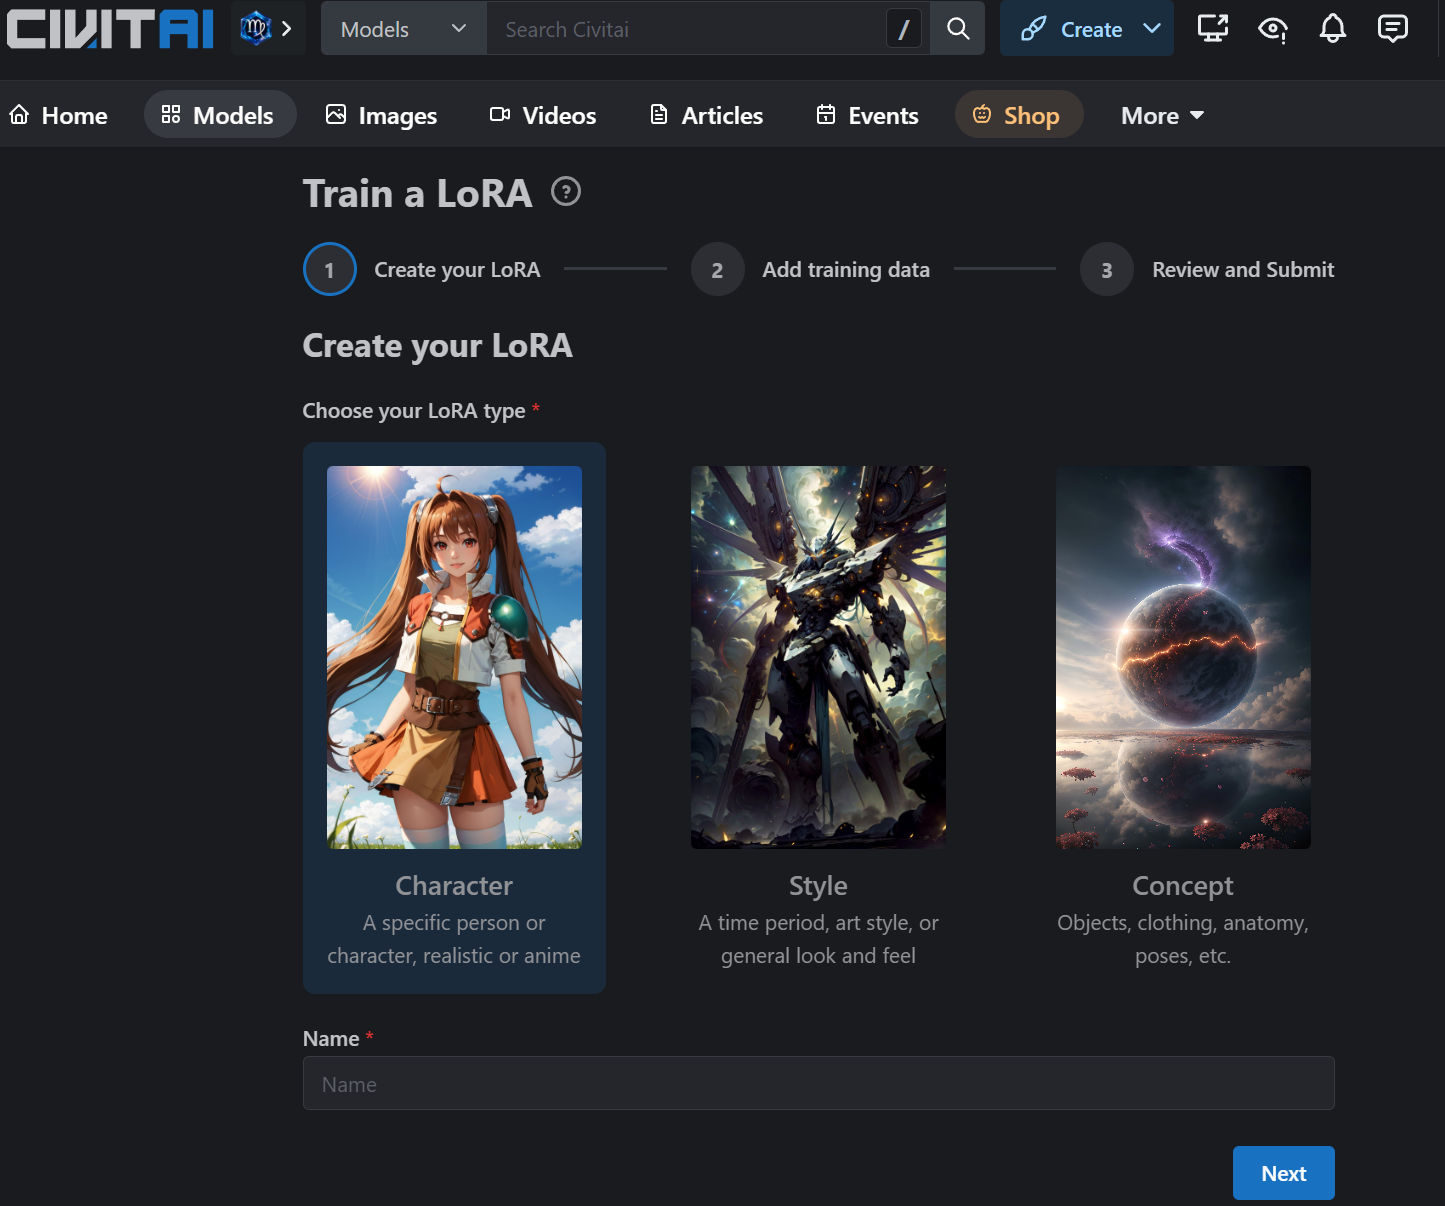
Task: Open the Events tab
Action: point(868,115)
